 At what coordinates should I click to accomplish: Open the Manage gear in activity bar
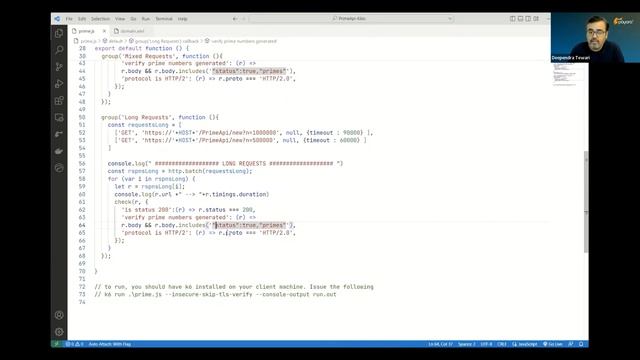click(x=59, y=332)
